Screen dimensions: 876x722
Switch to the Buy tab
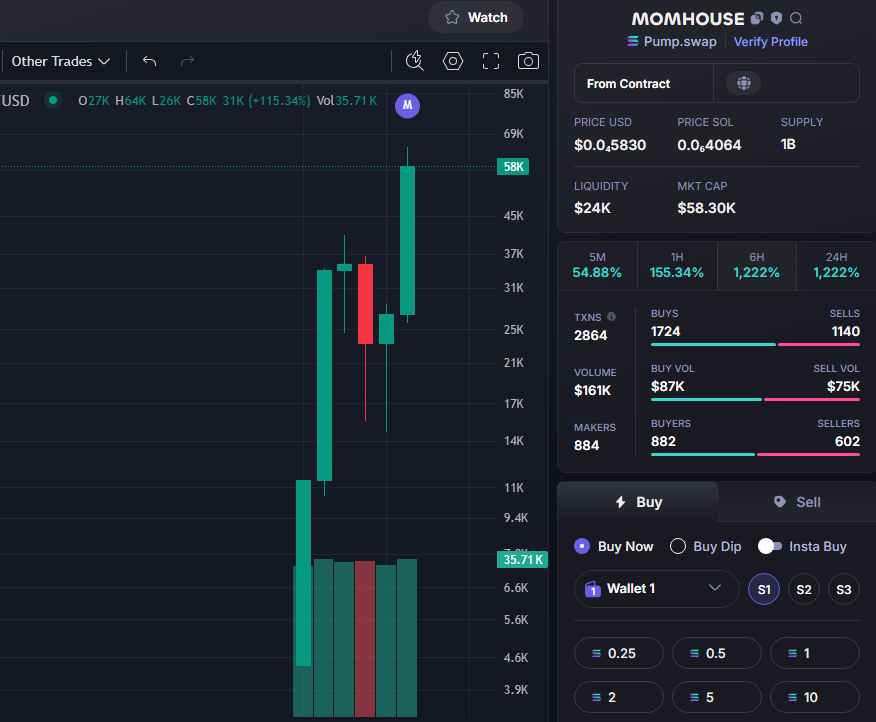click(x=637, y=502)
